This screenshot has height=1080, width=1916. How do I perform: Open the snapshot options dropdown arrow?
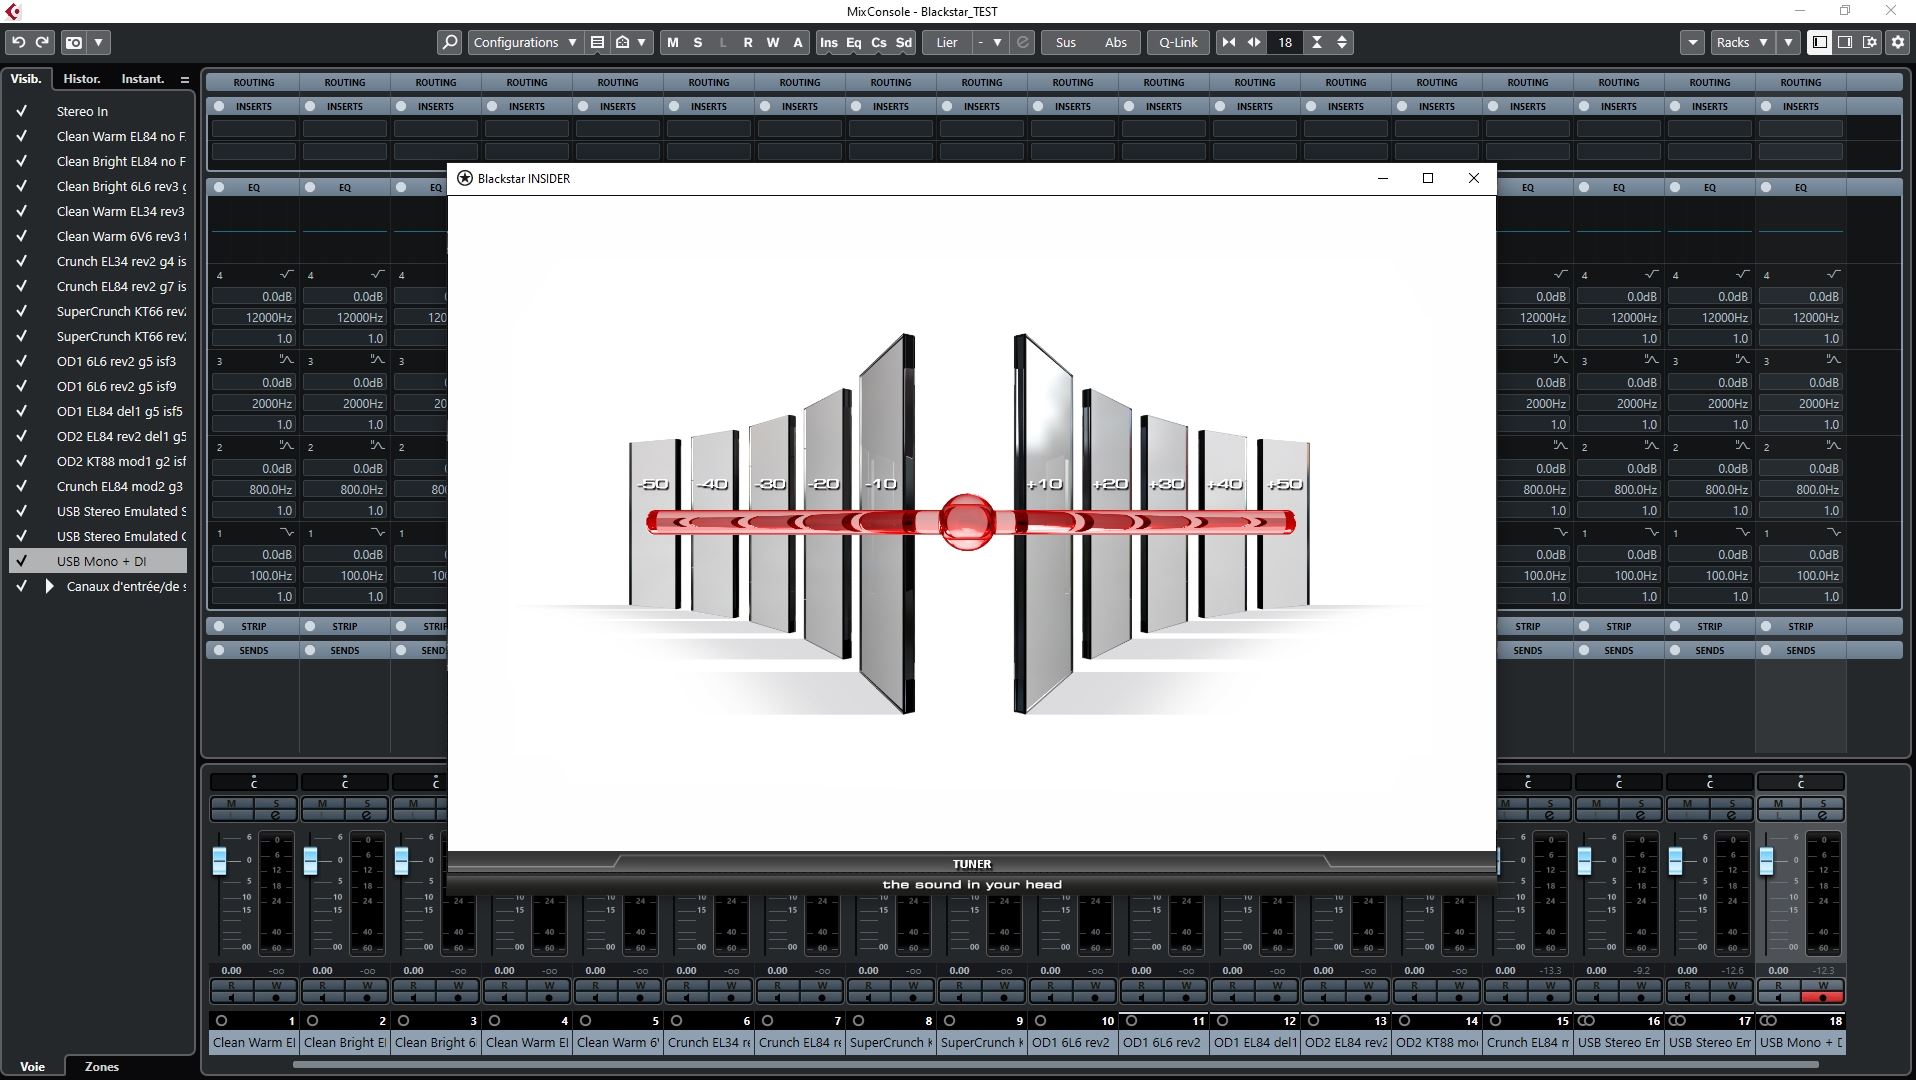point(99,42)
